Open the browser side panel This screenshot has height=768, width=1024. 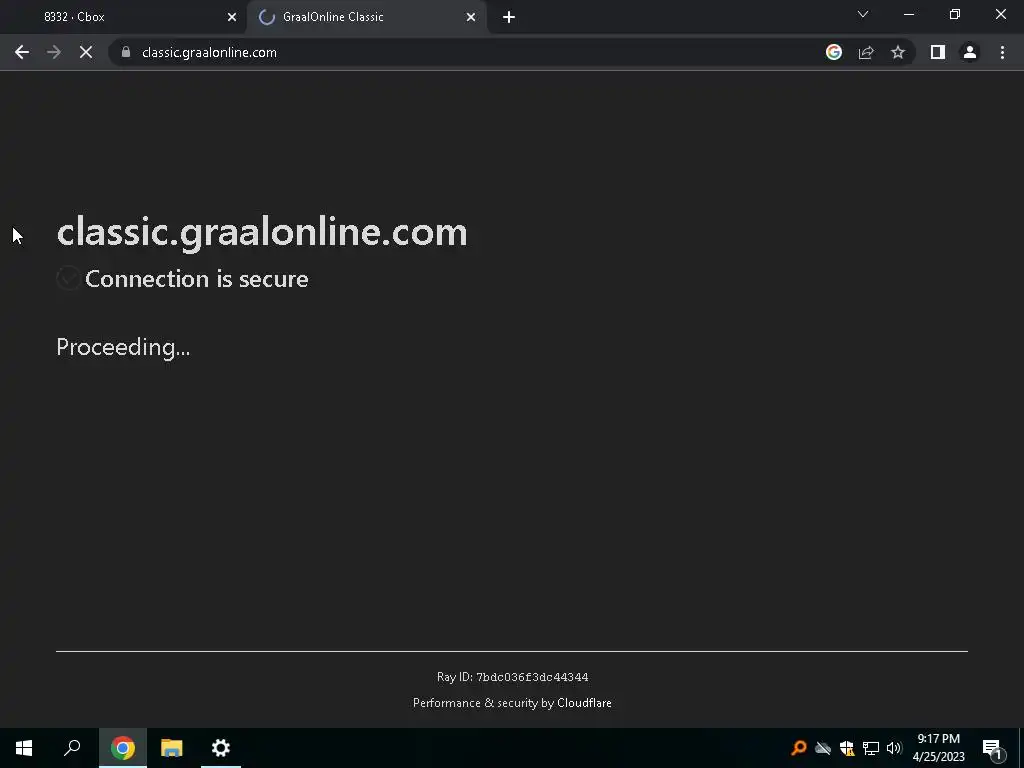938,52
